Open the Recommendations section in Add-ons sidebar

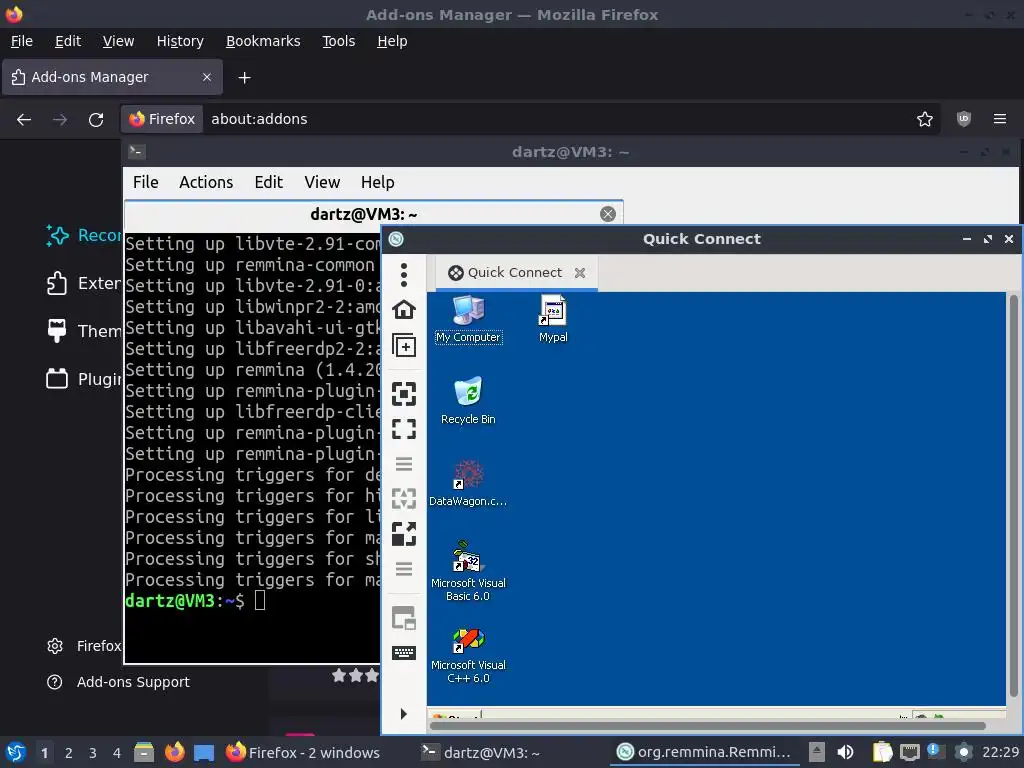coord(83,235)
